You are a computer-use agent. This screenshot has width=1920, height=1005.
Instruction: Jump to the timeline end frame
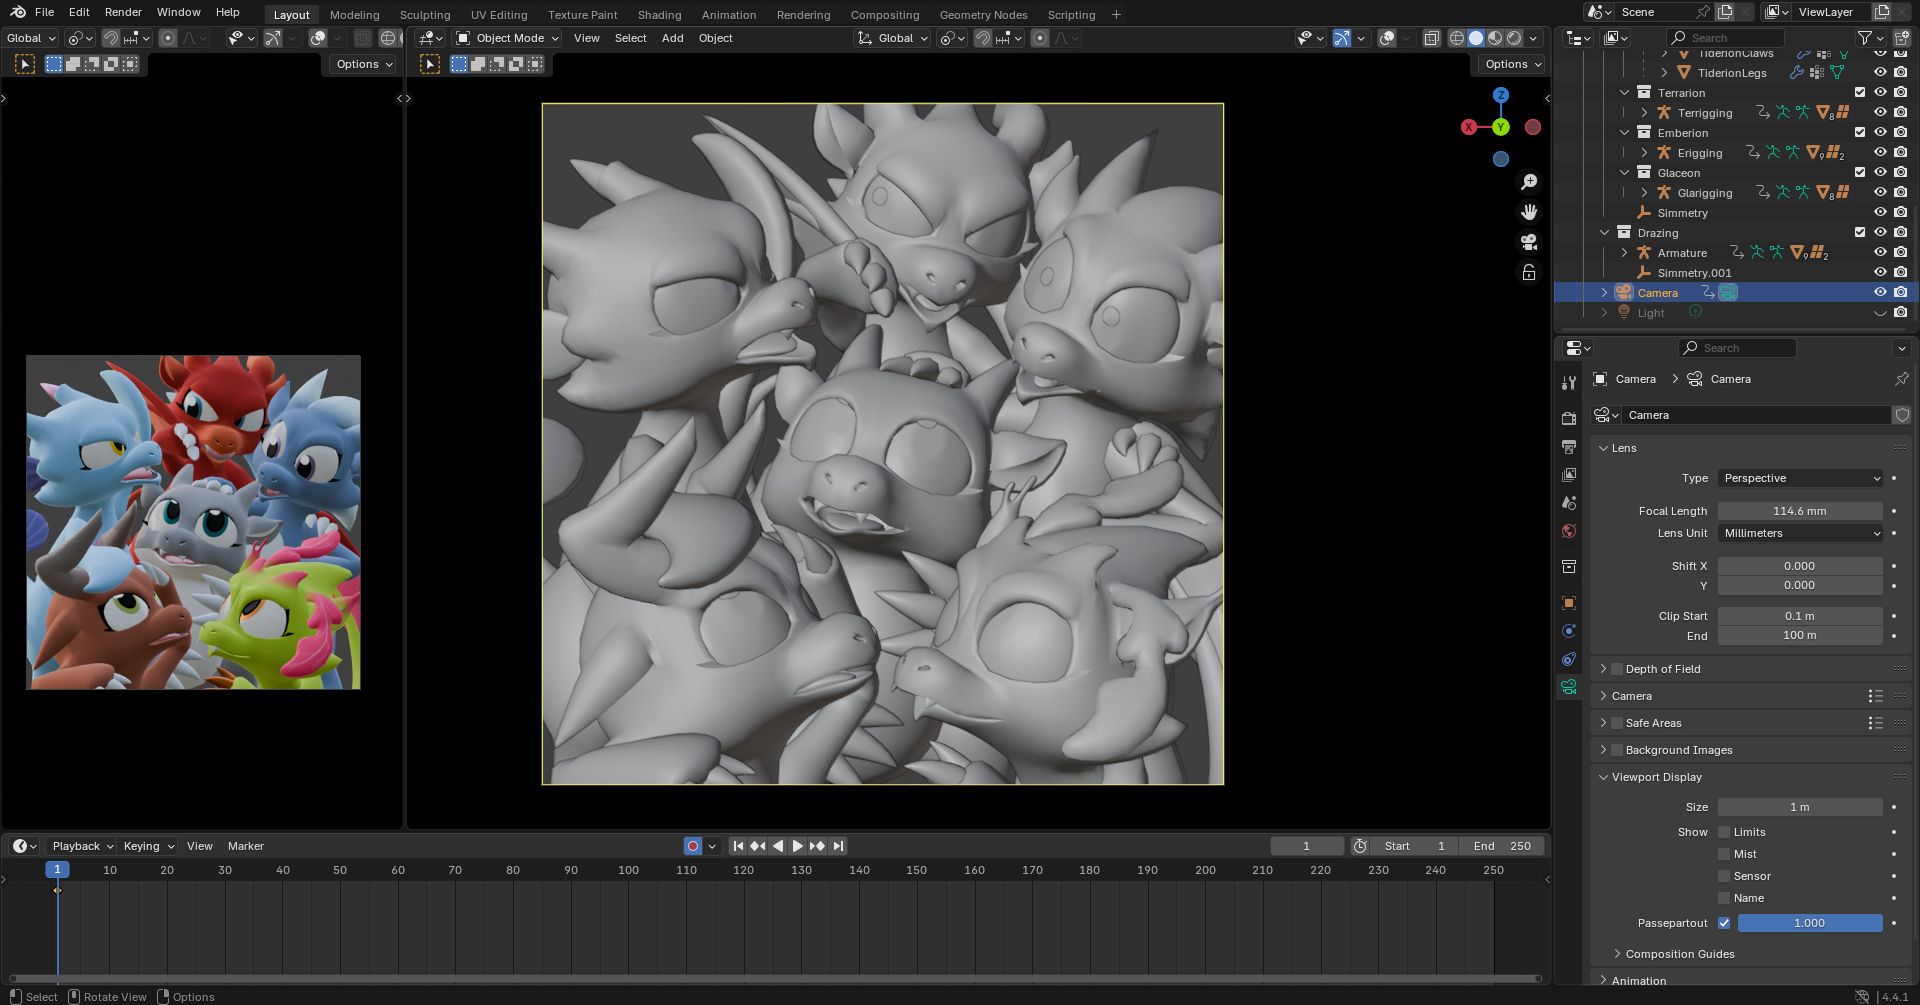838,846
